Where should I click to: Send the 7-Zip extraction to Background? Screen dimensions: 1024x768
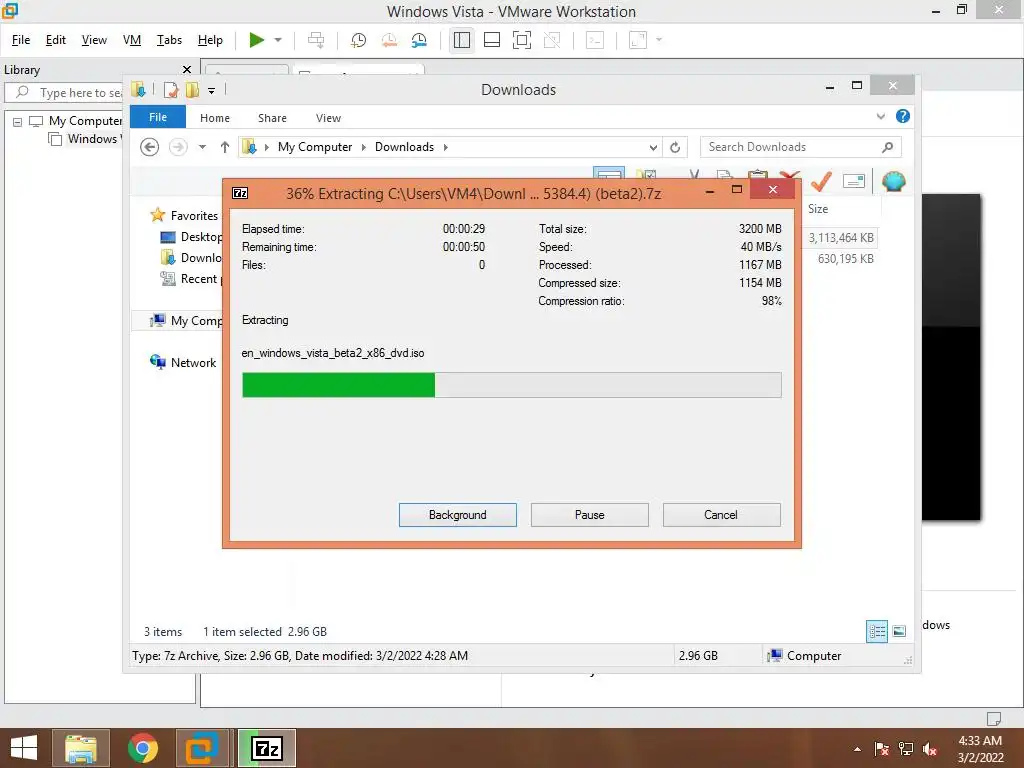click(458, 515)
